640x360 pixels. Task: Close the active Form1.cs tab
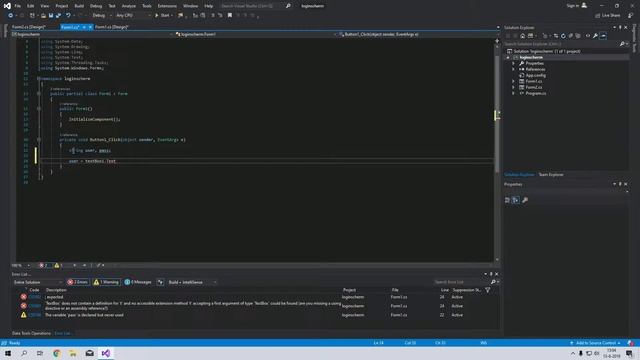pyautogui.click(x=90, y=27)
